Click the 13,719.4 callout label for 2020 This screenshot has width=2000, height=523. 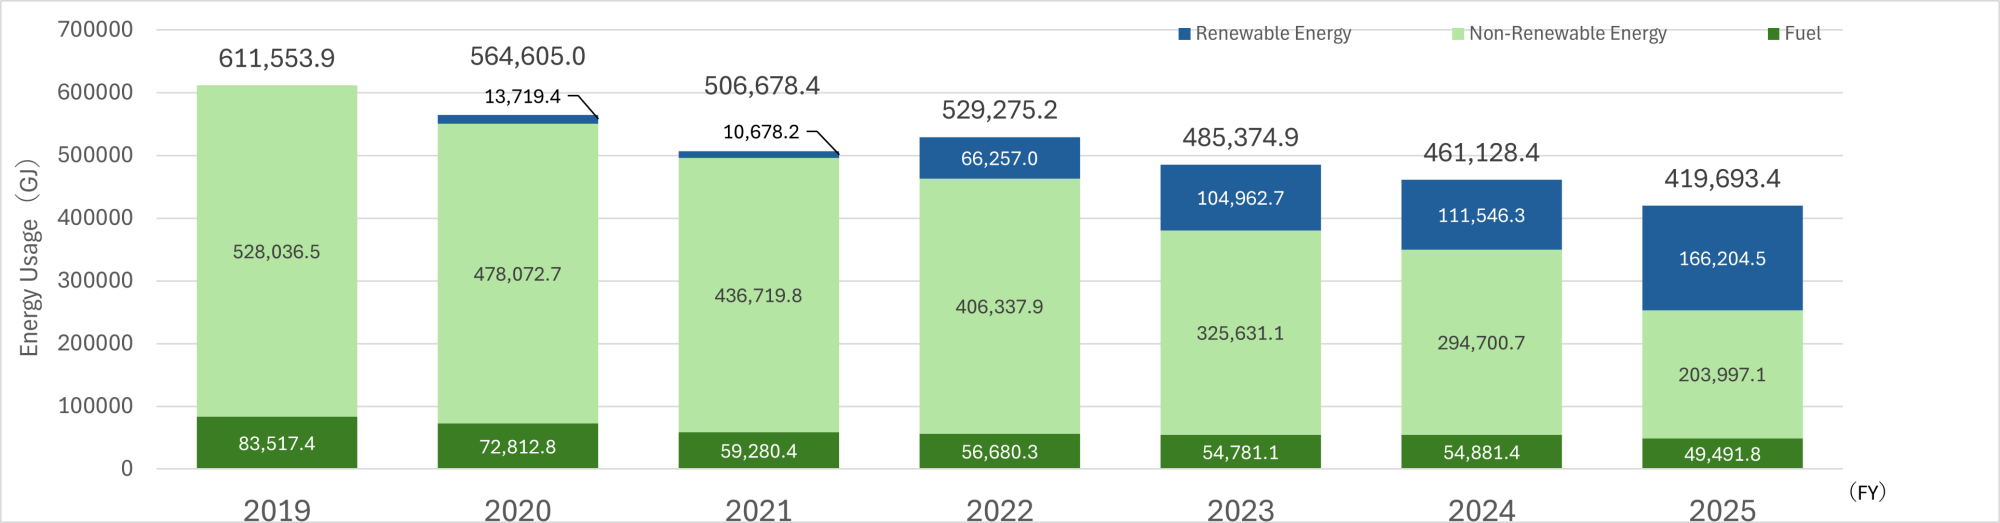522,97
